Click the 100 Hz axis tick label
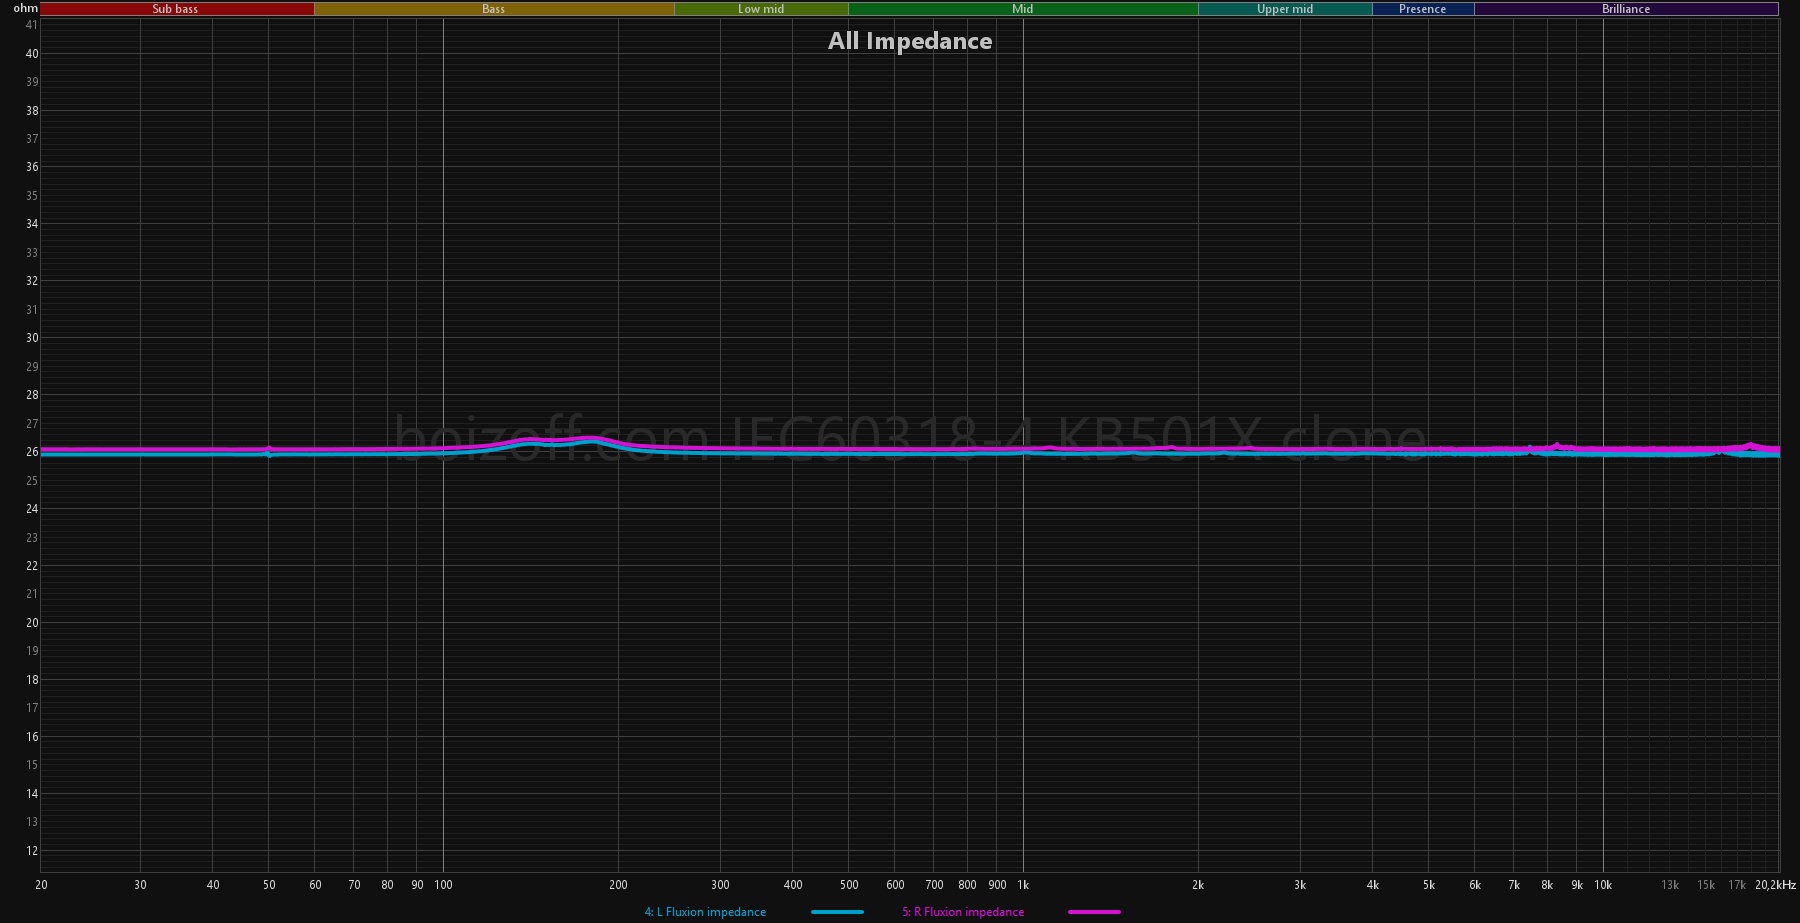Screen dimensions: 1800x923 pyautogui.click(x=443, y=885)
